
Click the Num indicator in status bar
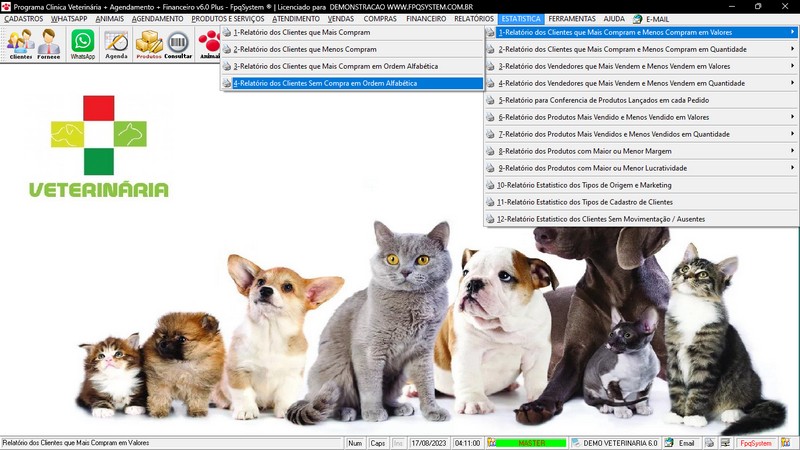(x=355, y=443)
